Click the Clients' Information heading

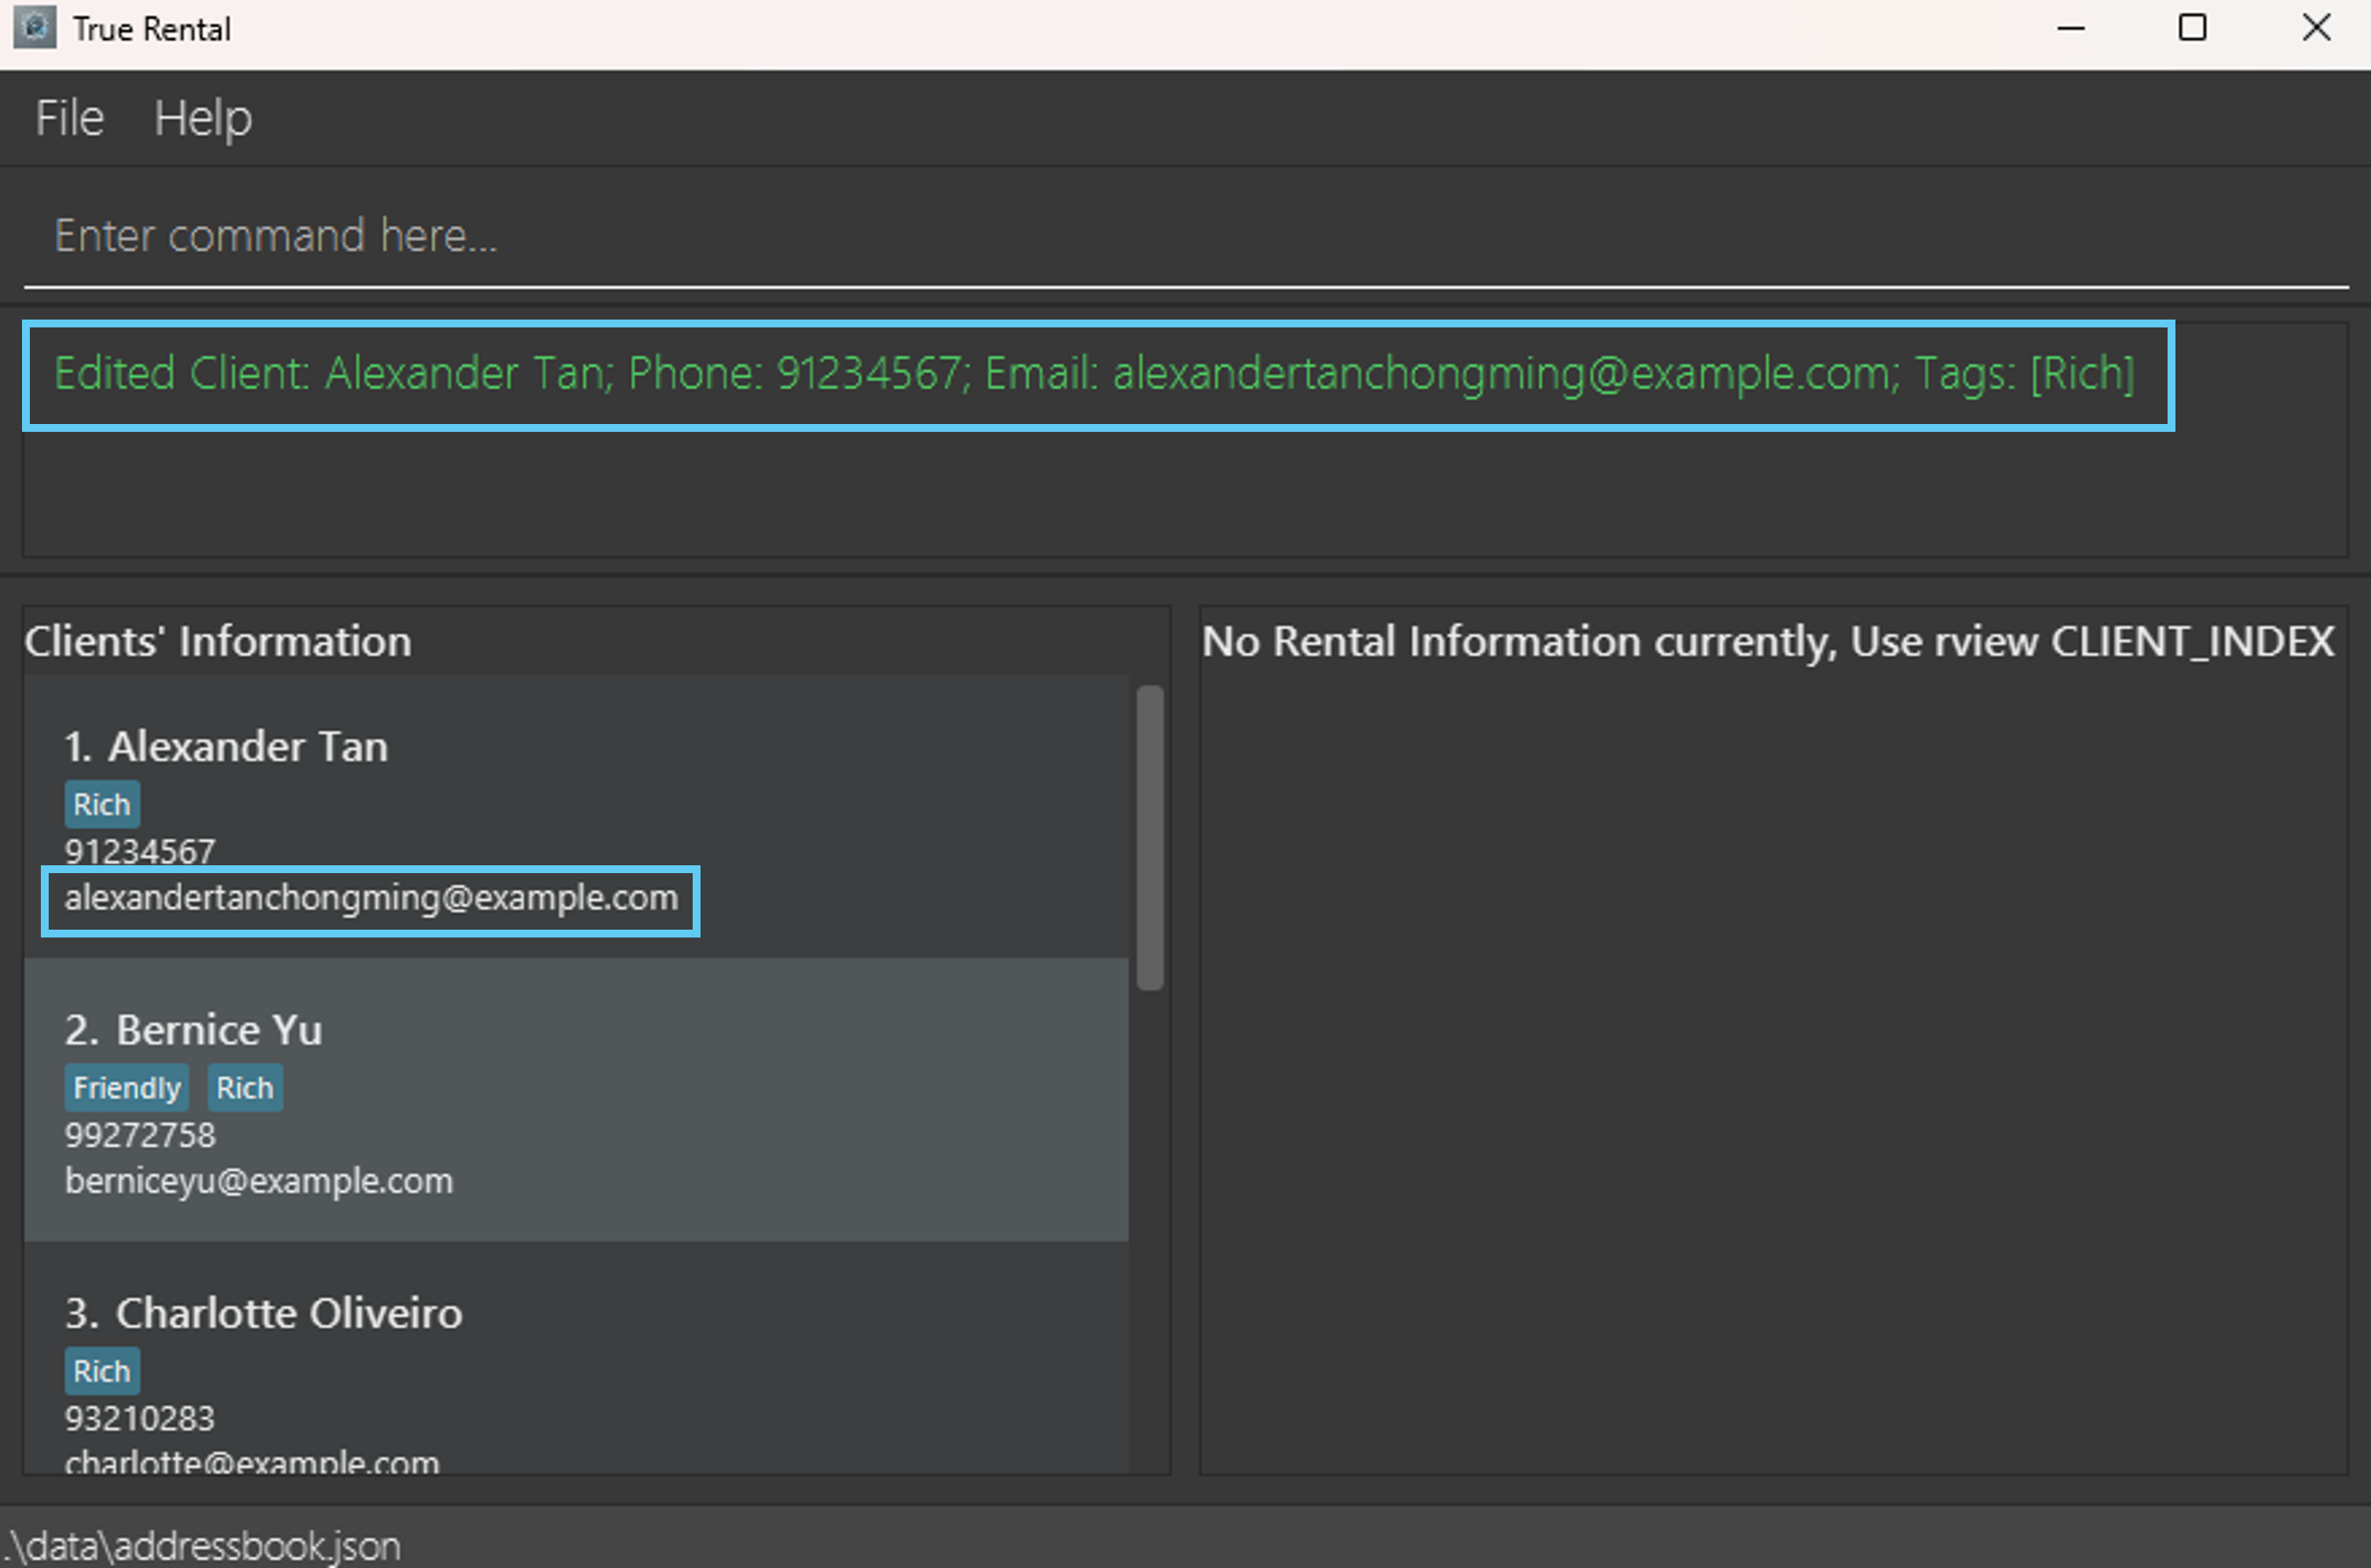pos(218,641)
